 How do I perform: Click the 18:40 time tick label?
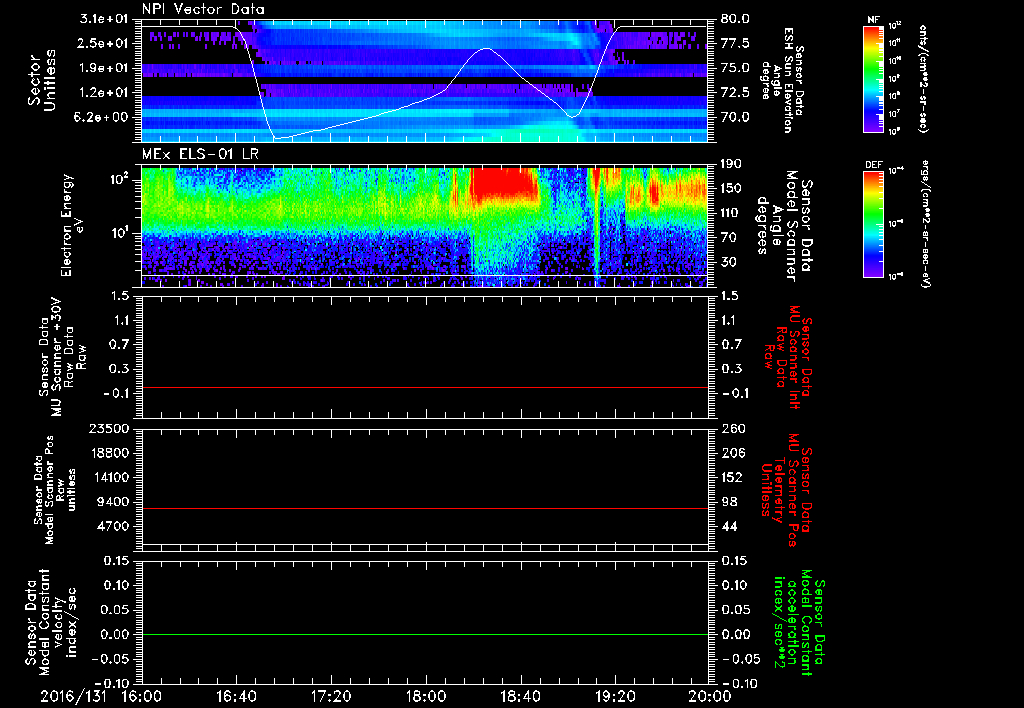click(x=520, y=696)
